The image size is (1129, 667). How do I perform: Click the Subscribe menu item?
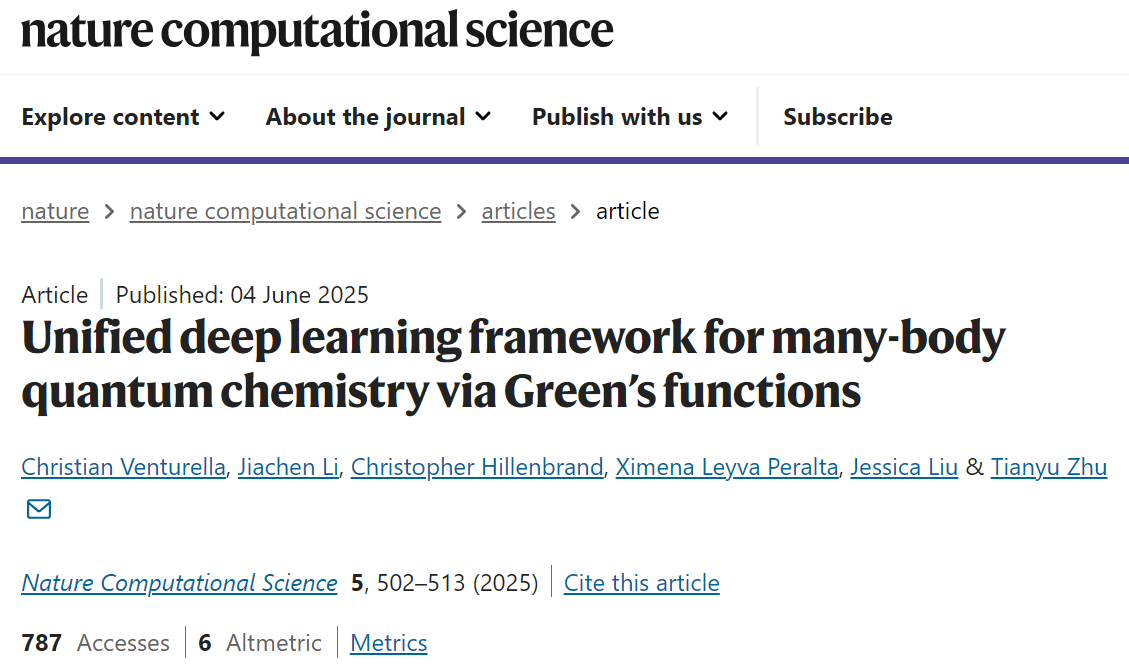(837, 117)
